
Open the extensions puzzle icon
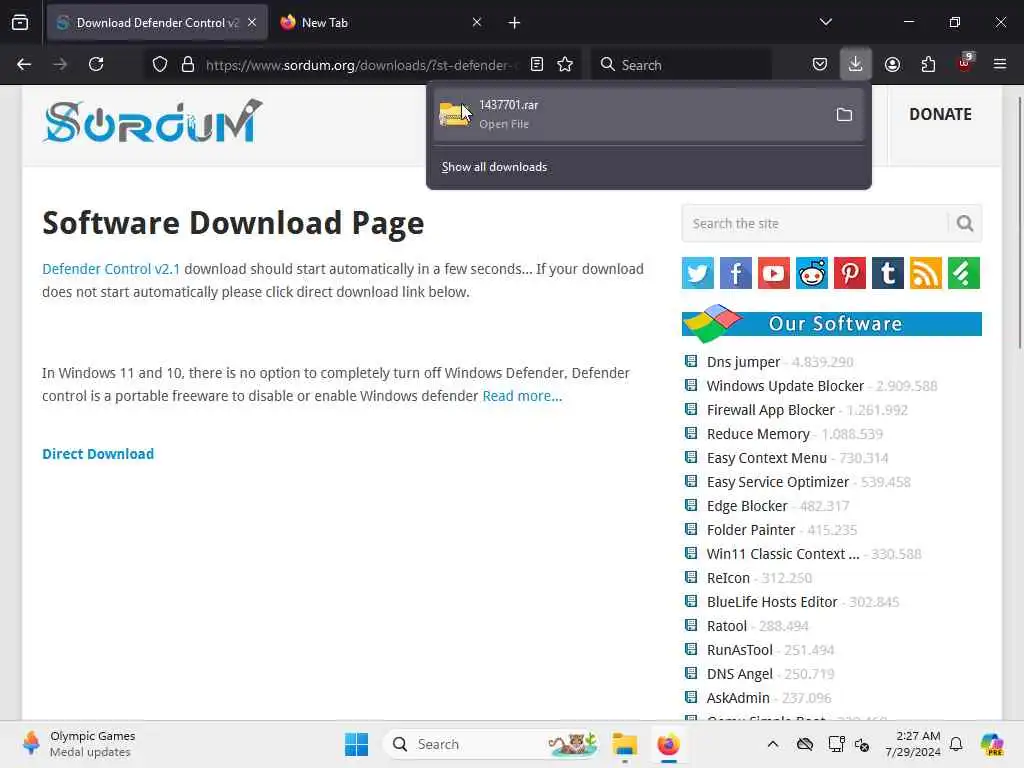point(928,65)
